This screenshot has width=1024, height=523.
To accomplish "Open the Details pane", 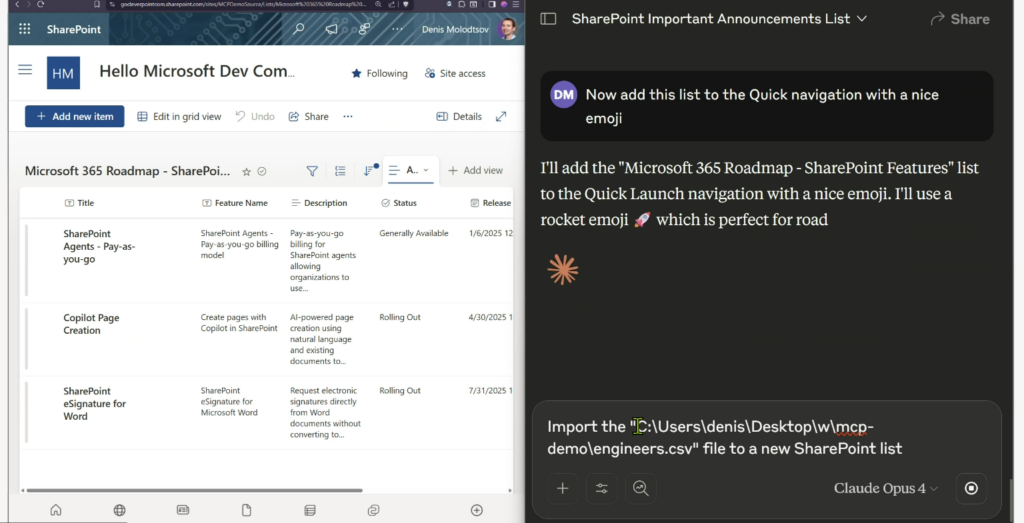I will pyautogui.click(x=458, y=116).
